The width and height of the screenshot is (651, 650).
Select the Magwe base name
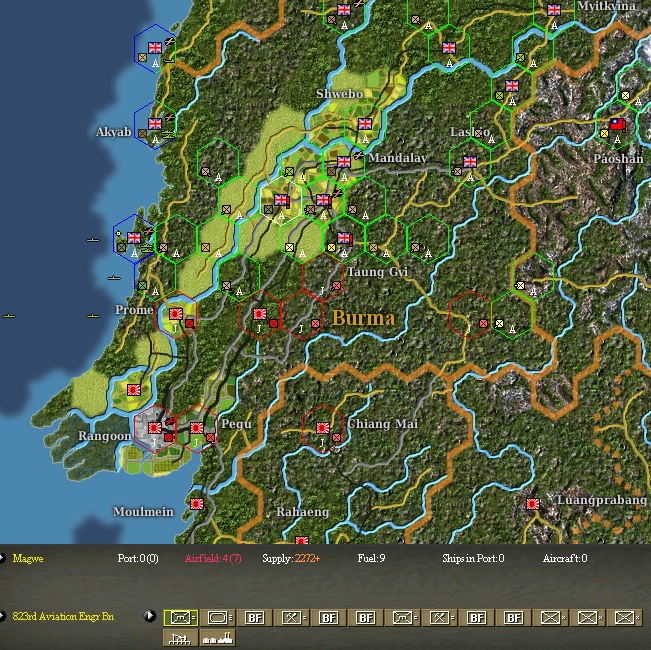28,558
